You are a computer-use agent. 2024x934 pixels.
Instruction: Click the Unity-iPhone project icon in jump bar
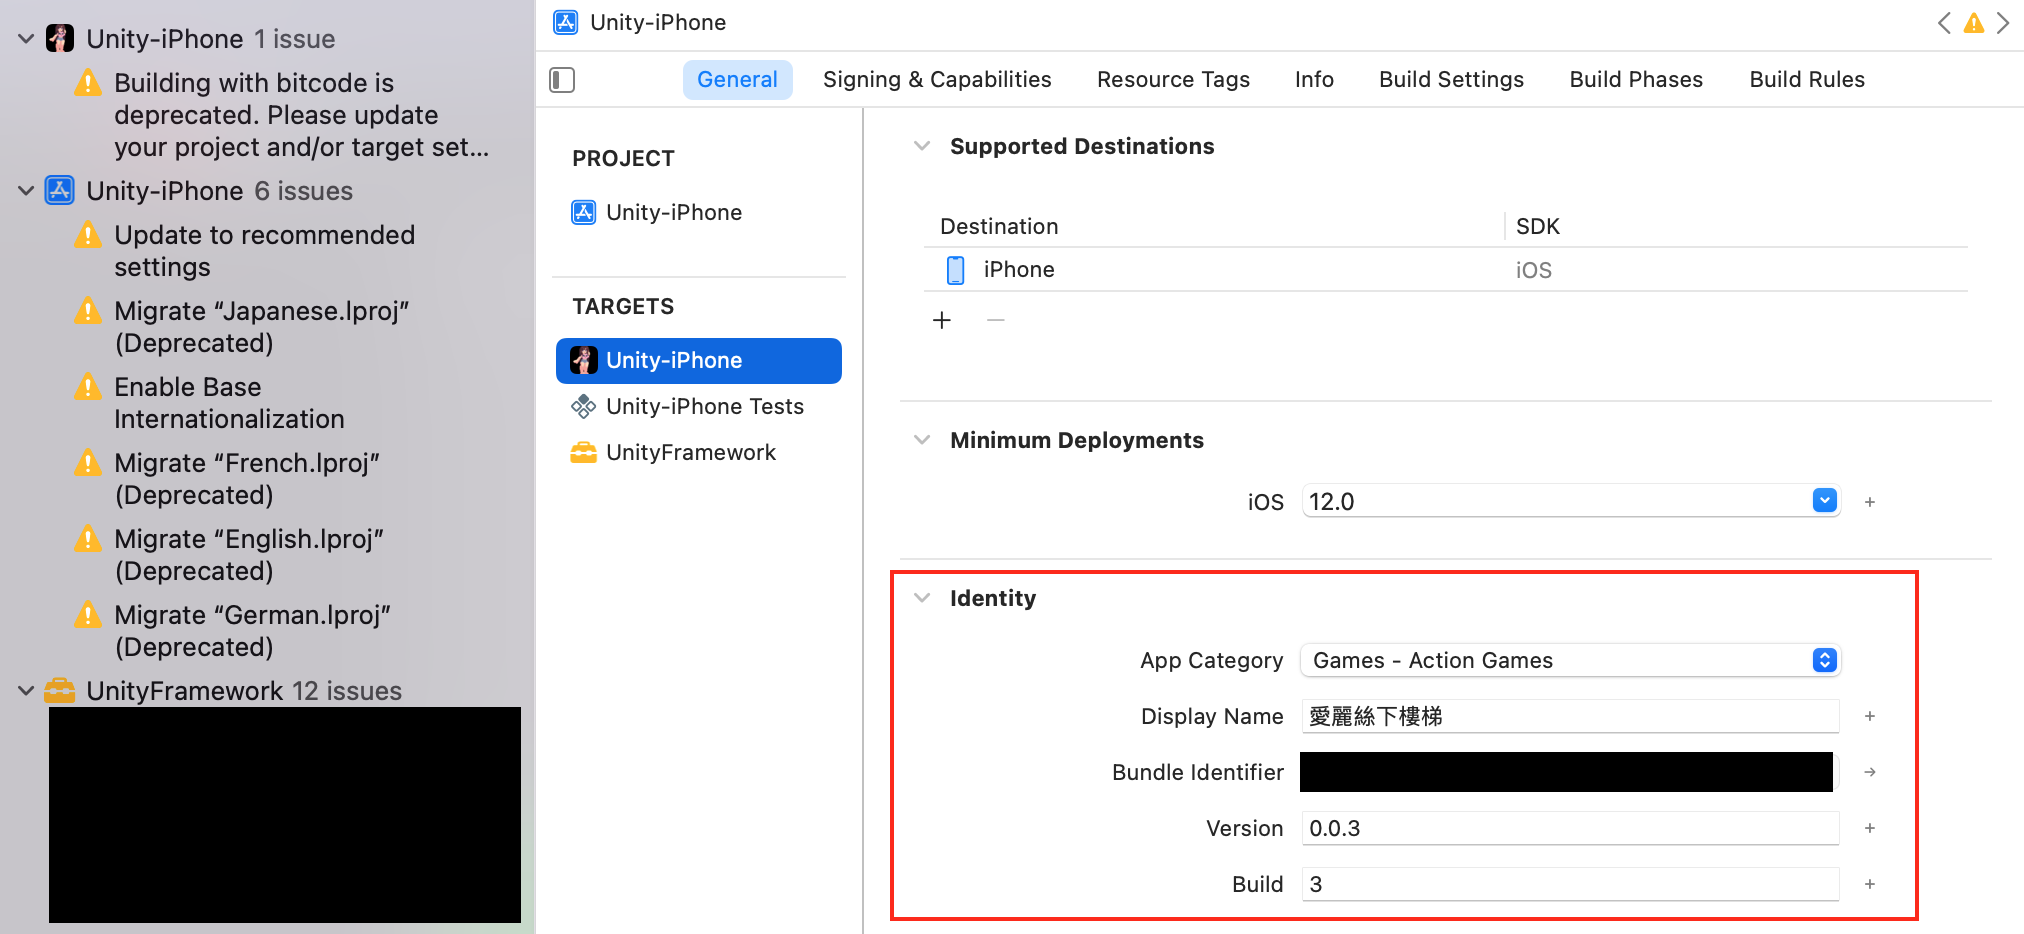[x=566, y=22]
